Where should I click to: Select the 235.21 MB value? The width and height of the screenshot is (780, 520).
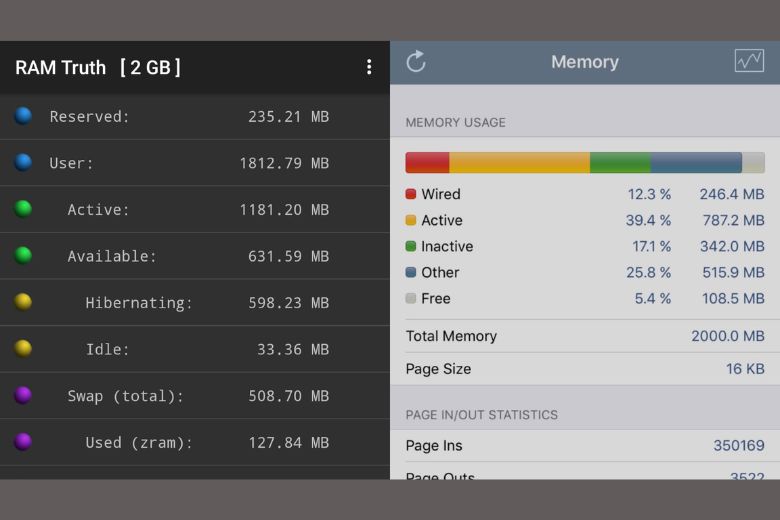[289, 116]
